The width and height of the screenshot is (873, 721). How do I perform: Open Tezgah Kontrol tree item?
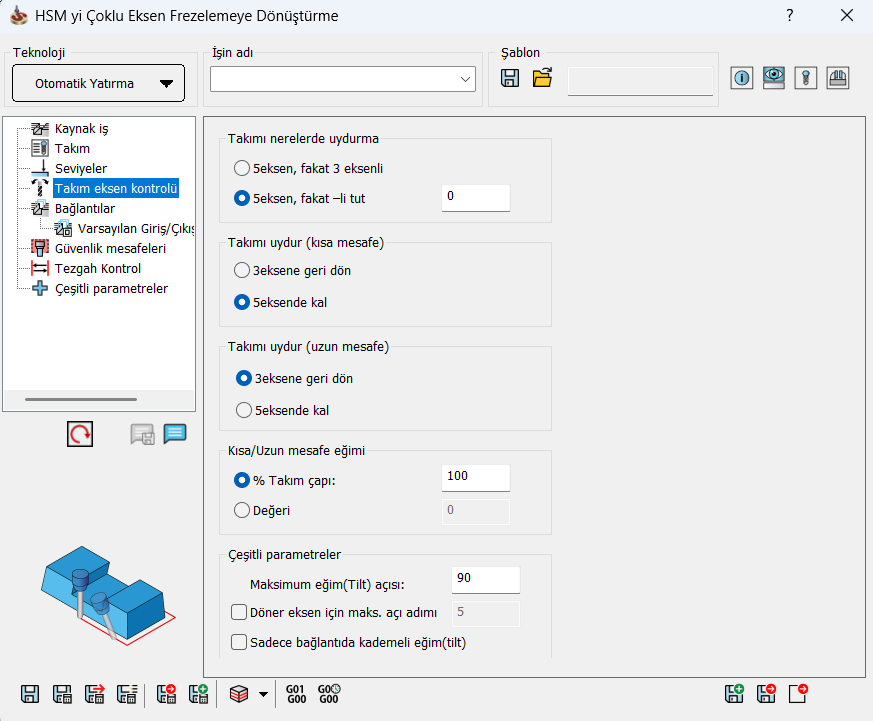[x=97, y=268]
